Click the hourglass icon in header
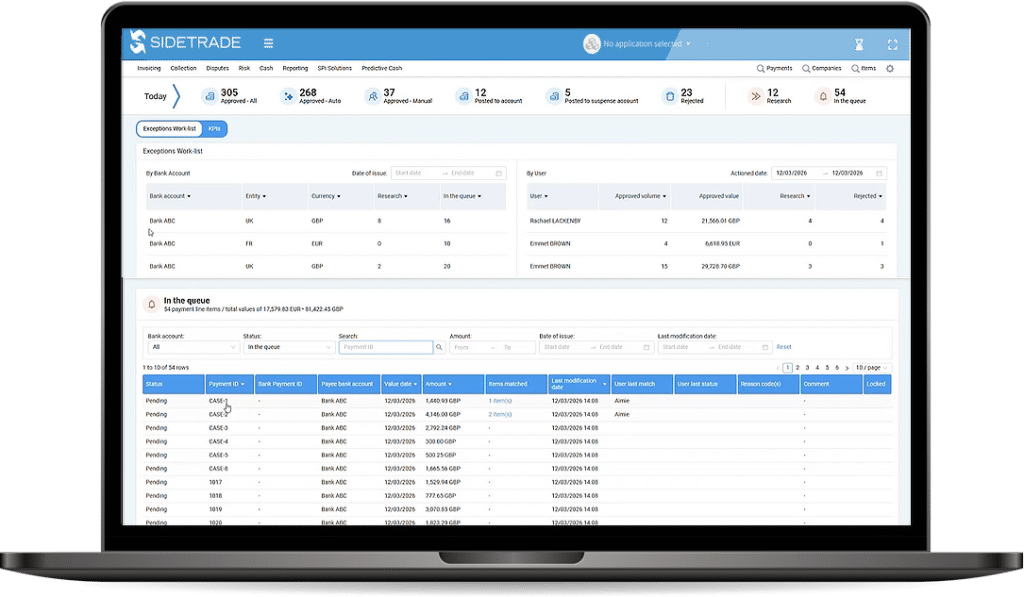This screenshot has height=597, width=1024. [x=858, y=44]
